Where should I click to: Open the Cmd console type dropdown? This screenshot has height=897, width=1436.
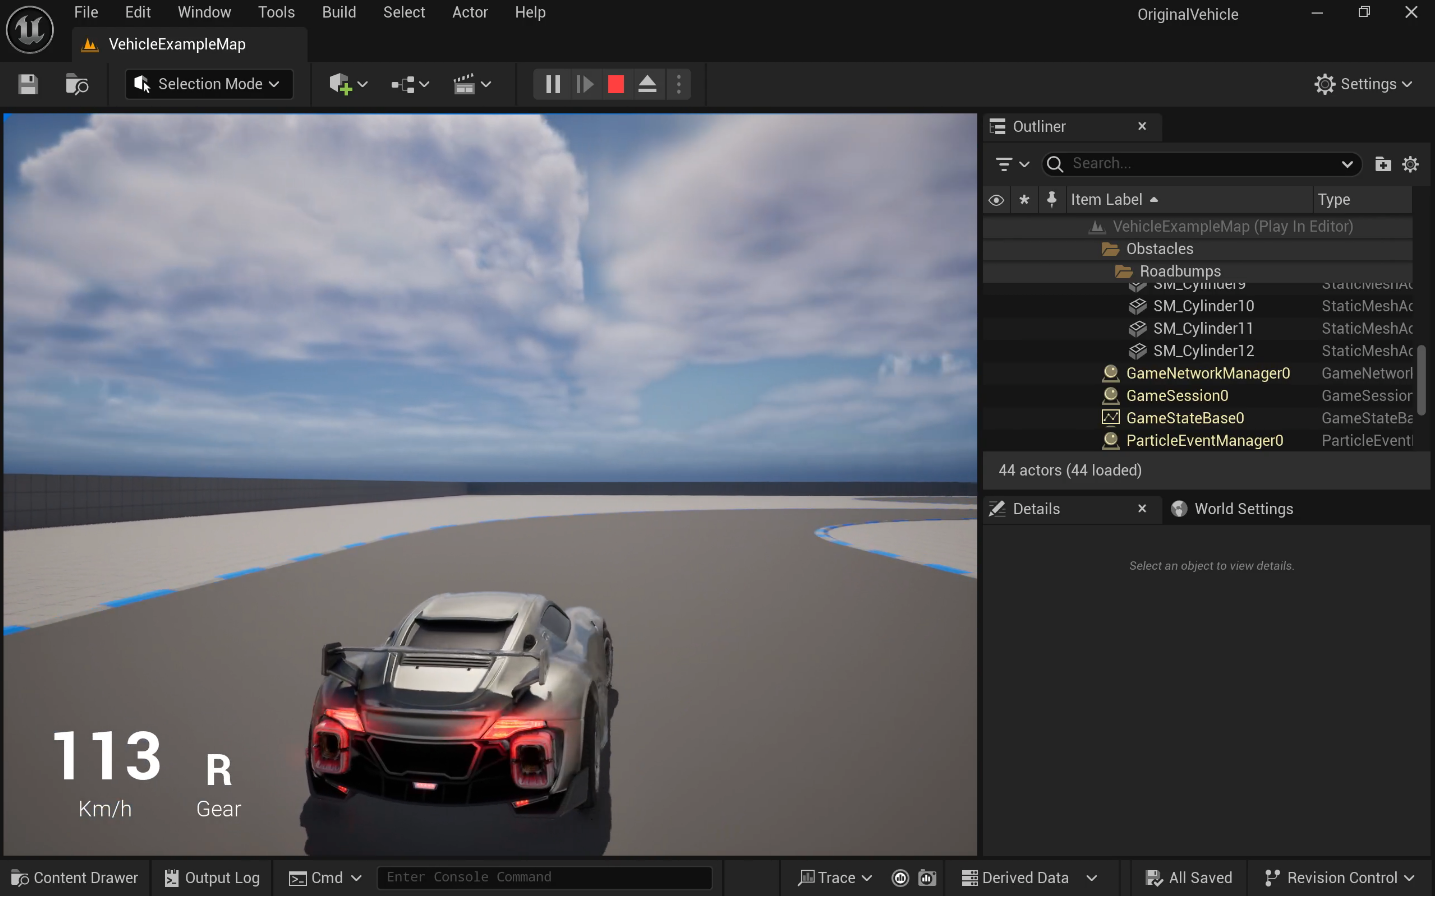(x=325, y=878)
